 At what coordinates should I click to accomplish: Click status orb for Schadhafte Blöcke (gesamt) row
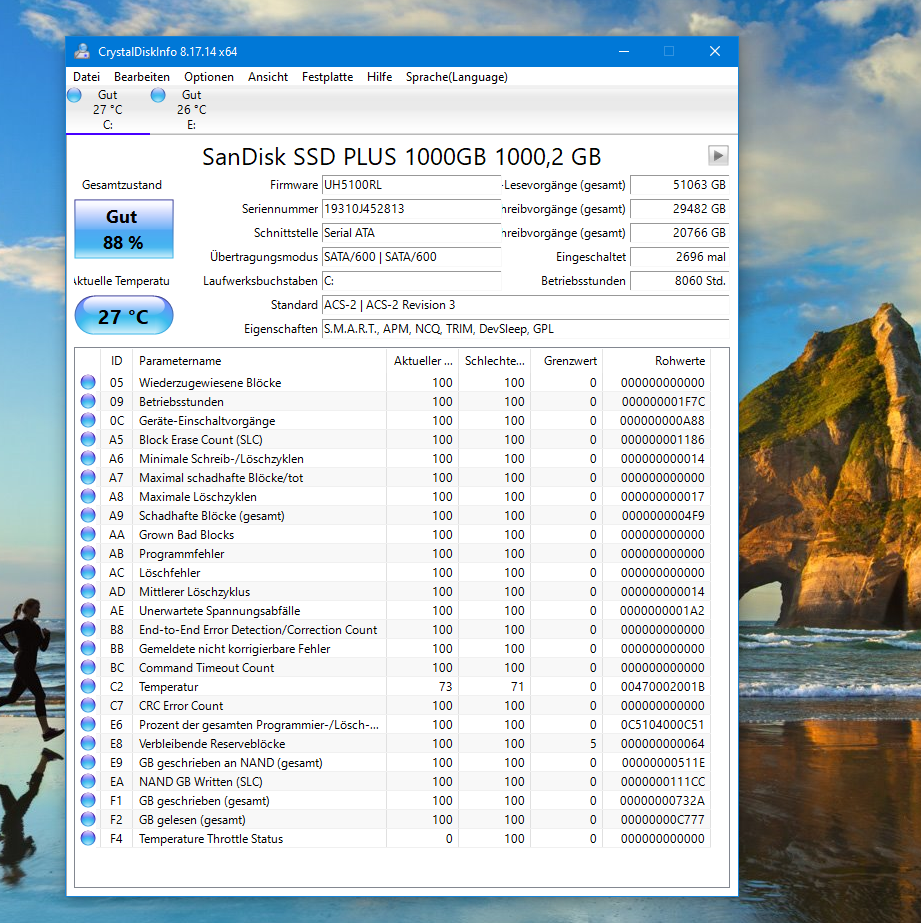pos(88,516)
